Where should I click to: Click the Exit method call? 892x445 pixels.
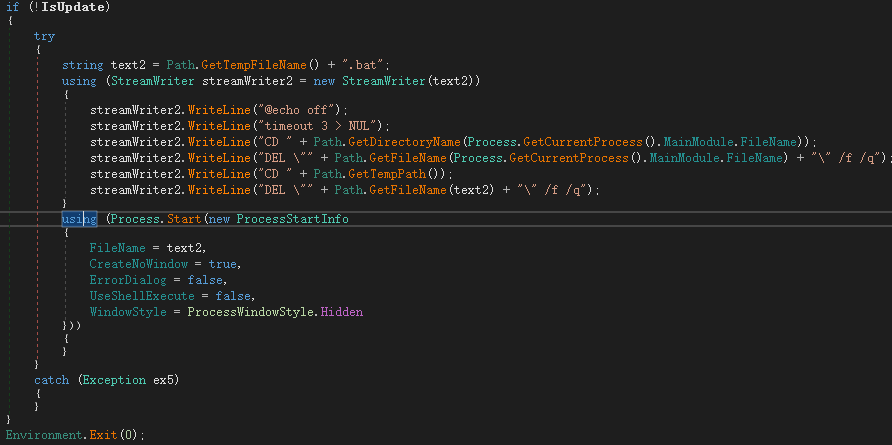pyautogui.click(x=104, y=435)
